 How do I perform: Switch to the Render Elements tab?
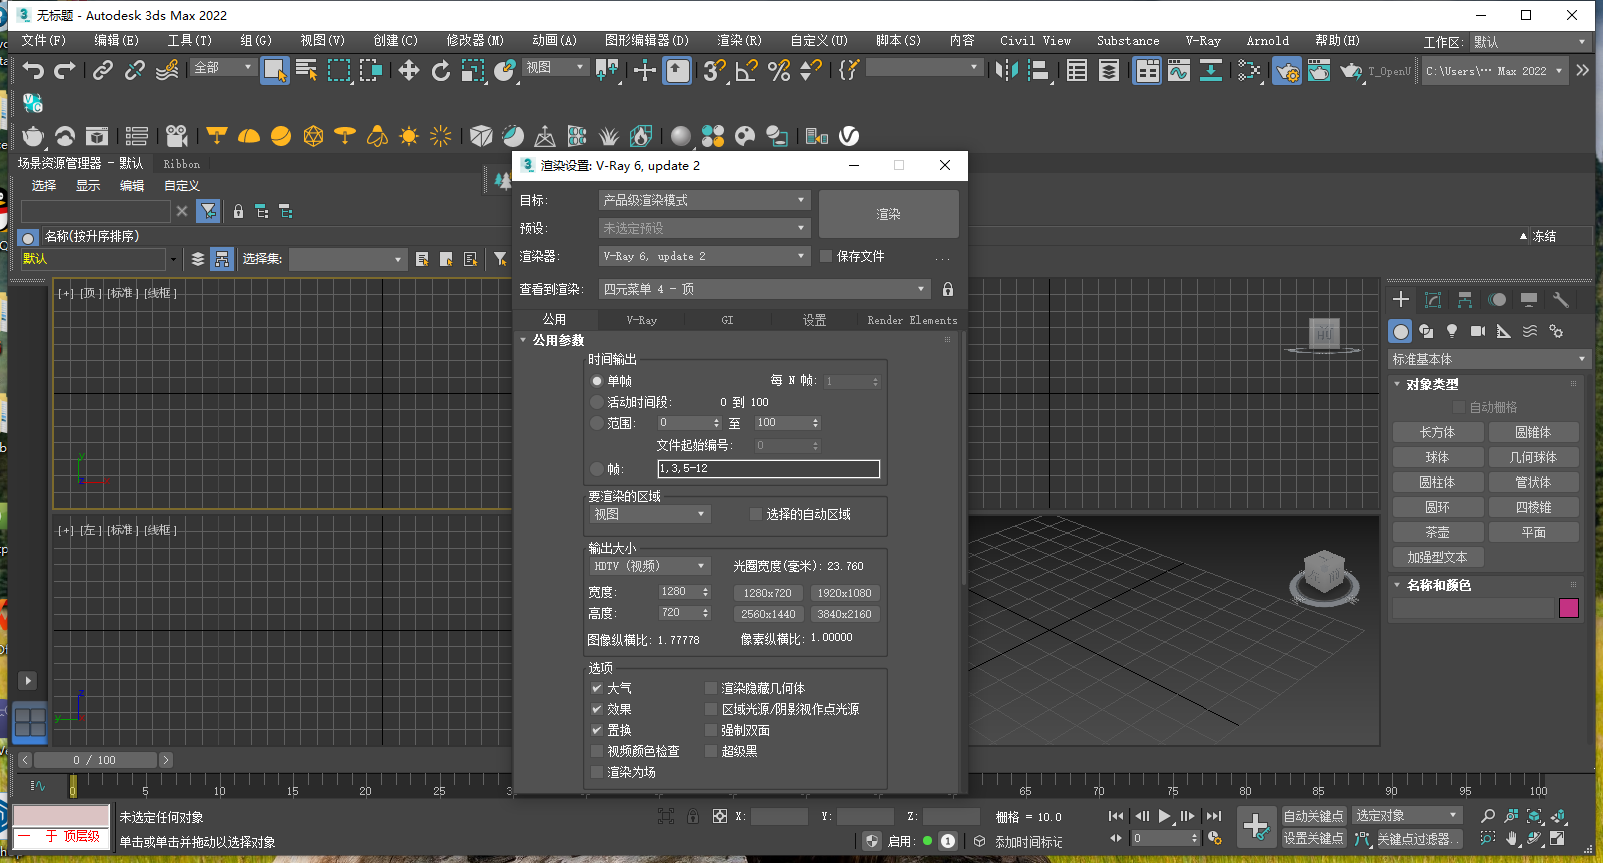(912, 320)
